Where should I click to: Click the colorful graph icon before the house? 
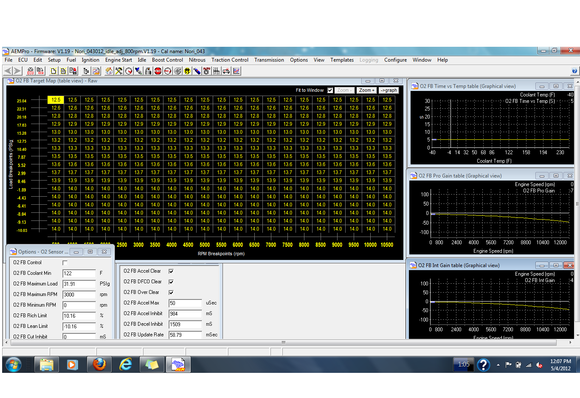click(96, 71)
